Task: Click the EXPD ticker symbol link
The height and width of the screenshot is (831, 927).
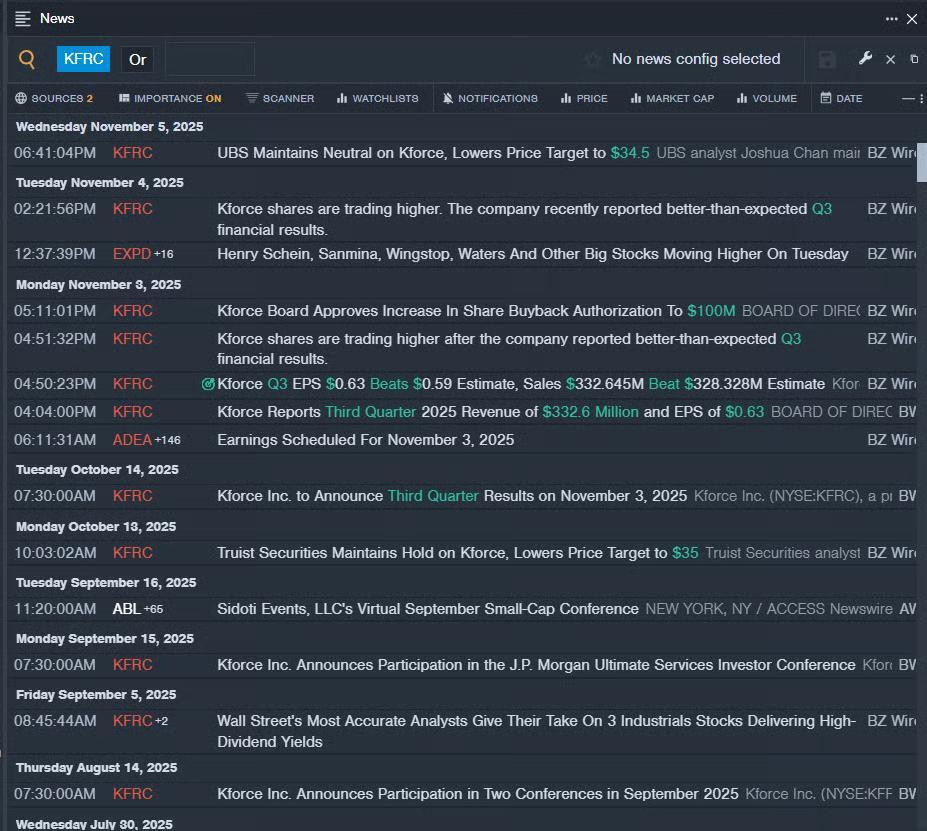Action: [x=132, y=254]
